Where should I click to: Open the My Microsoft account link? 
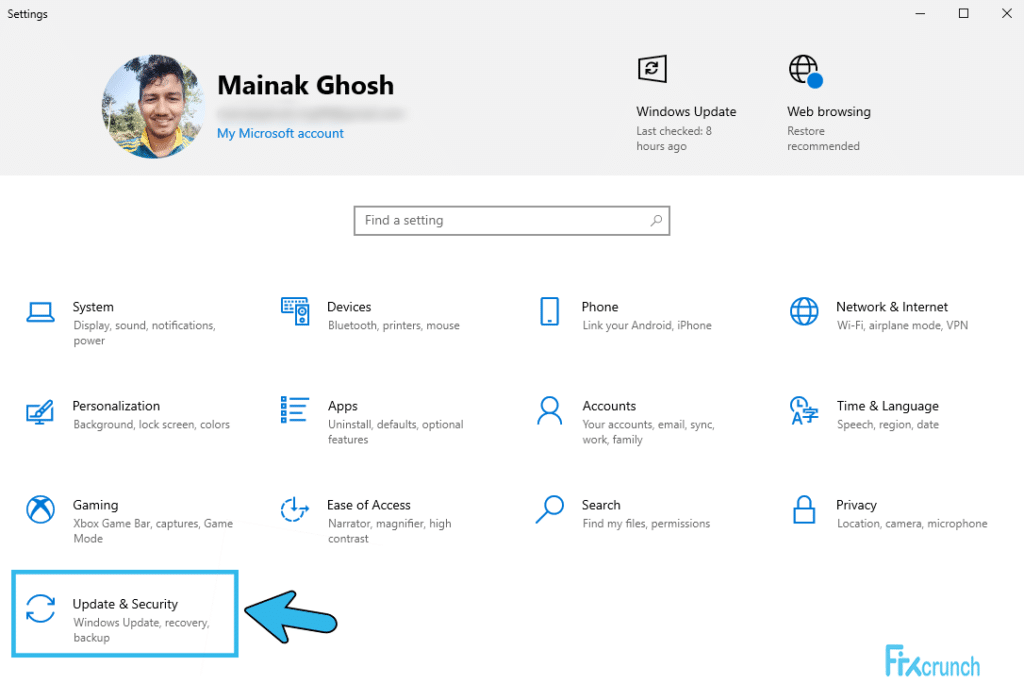(280, 133)
